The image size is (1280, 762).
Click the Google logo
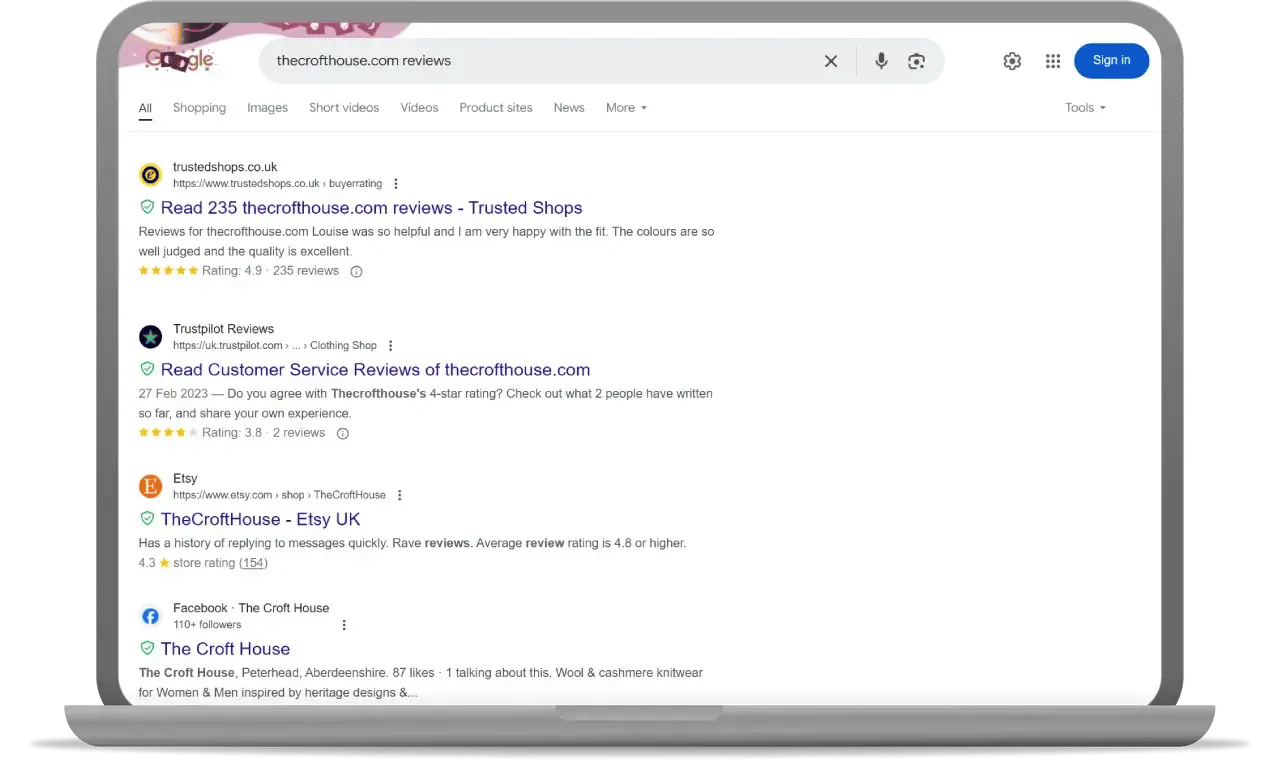180,60
